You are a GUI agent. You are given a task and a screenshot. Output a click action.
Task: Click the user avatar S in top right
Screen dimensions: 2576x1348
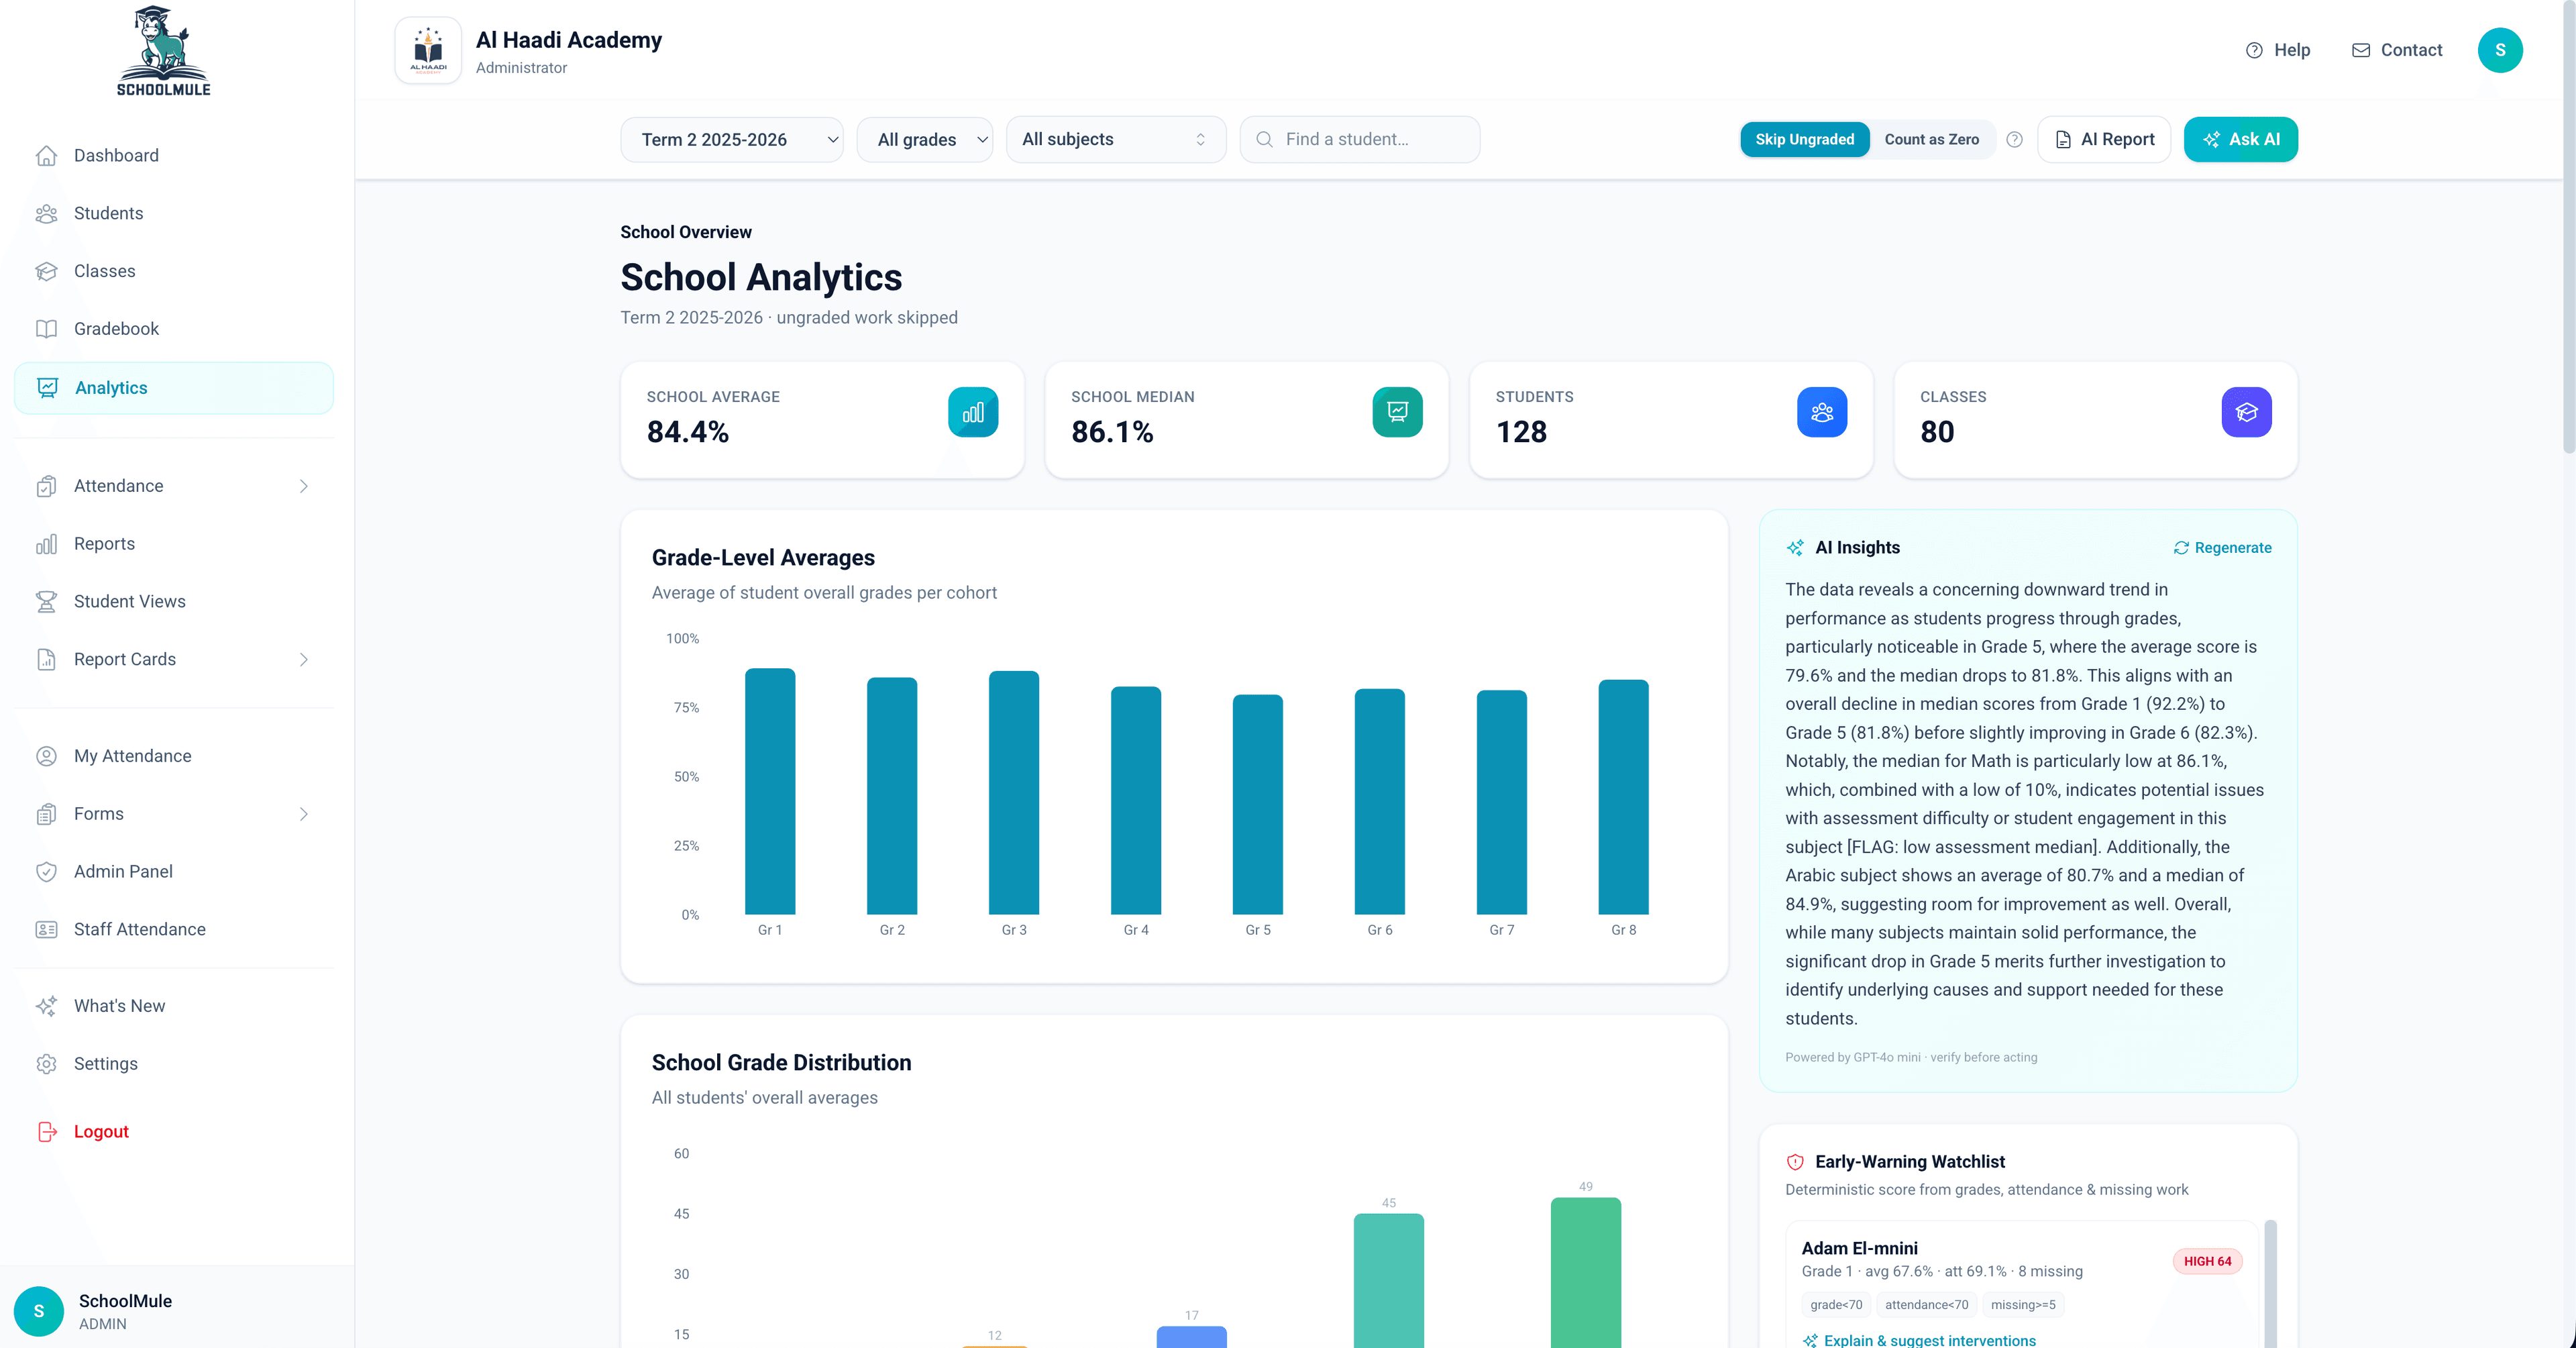point(2499,50)
